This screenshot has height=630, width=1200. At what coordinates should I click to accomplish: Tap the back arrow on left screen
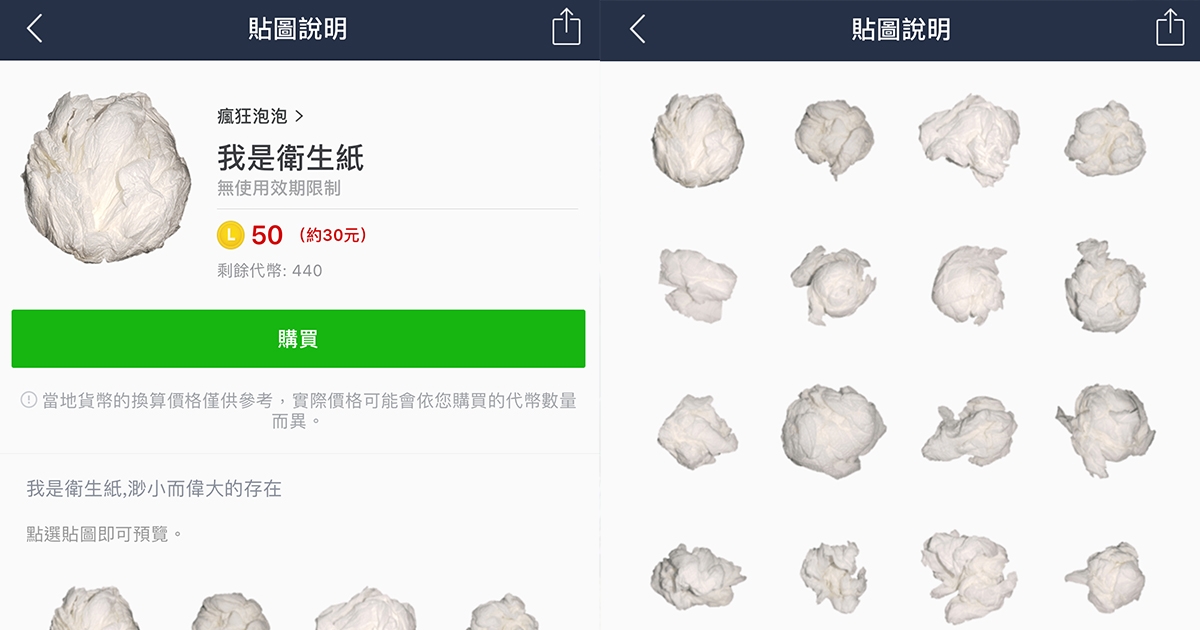(34, 29)
